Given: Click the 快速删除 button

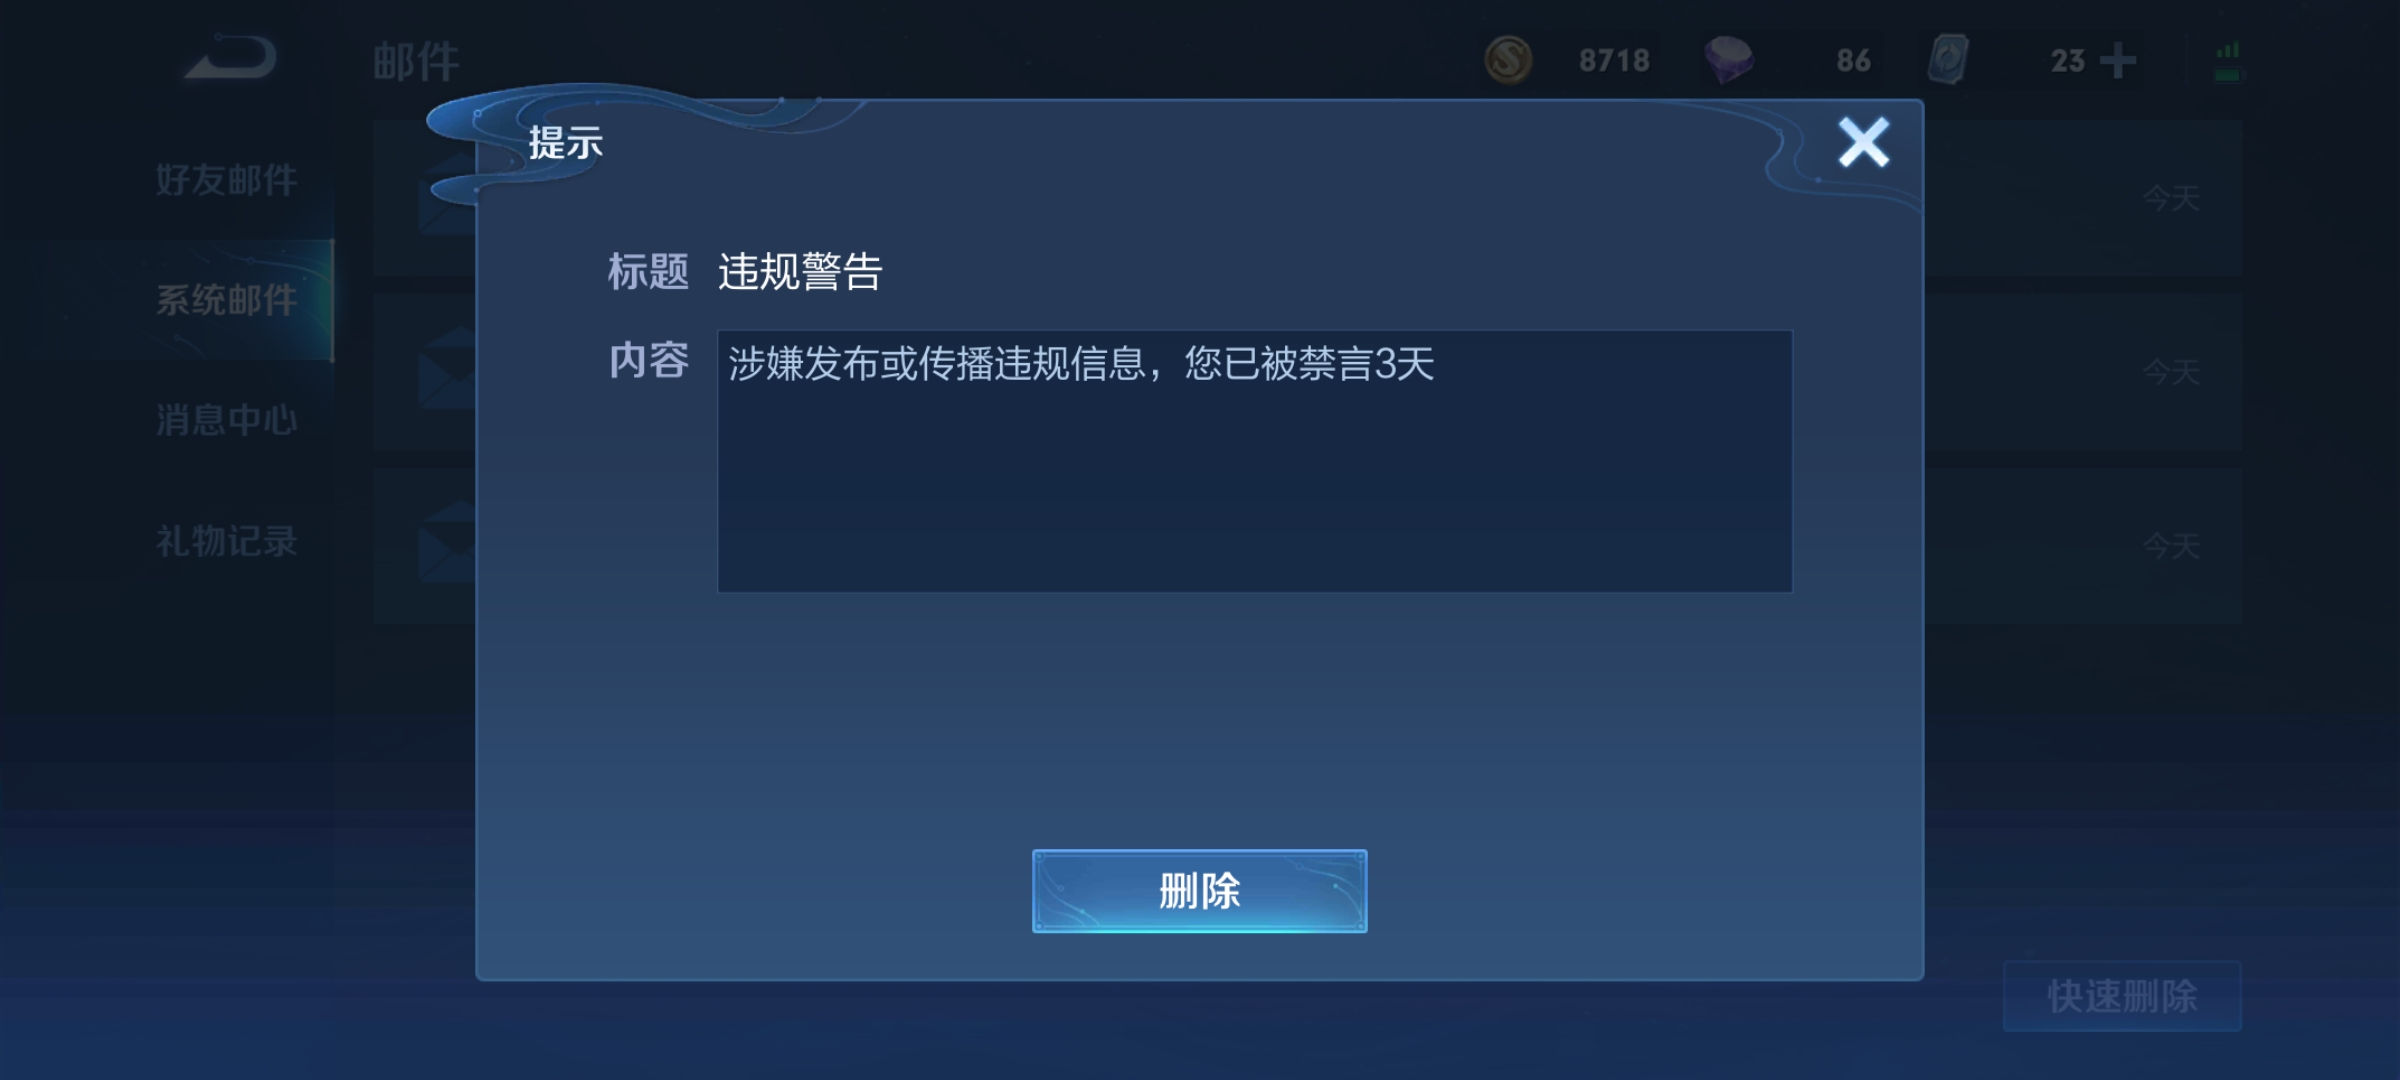Looking at the screenshot, I should tap(2122, 996).
